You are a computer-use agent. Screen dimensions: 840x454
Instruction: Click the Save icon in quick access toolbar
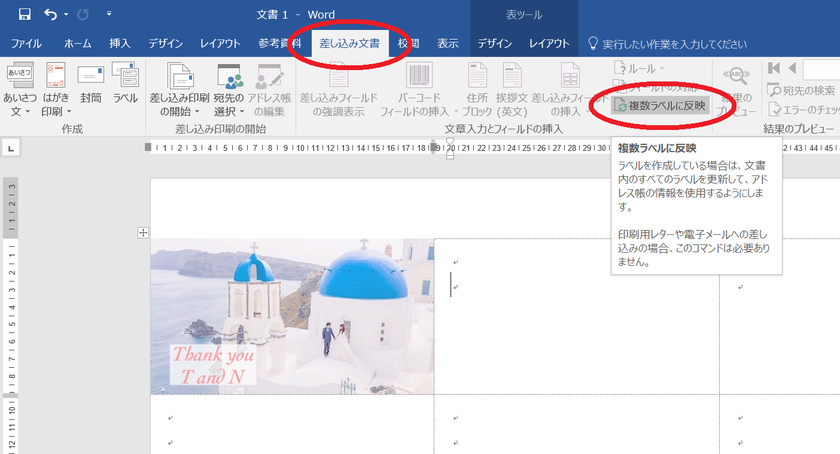[x=25, y=14]
